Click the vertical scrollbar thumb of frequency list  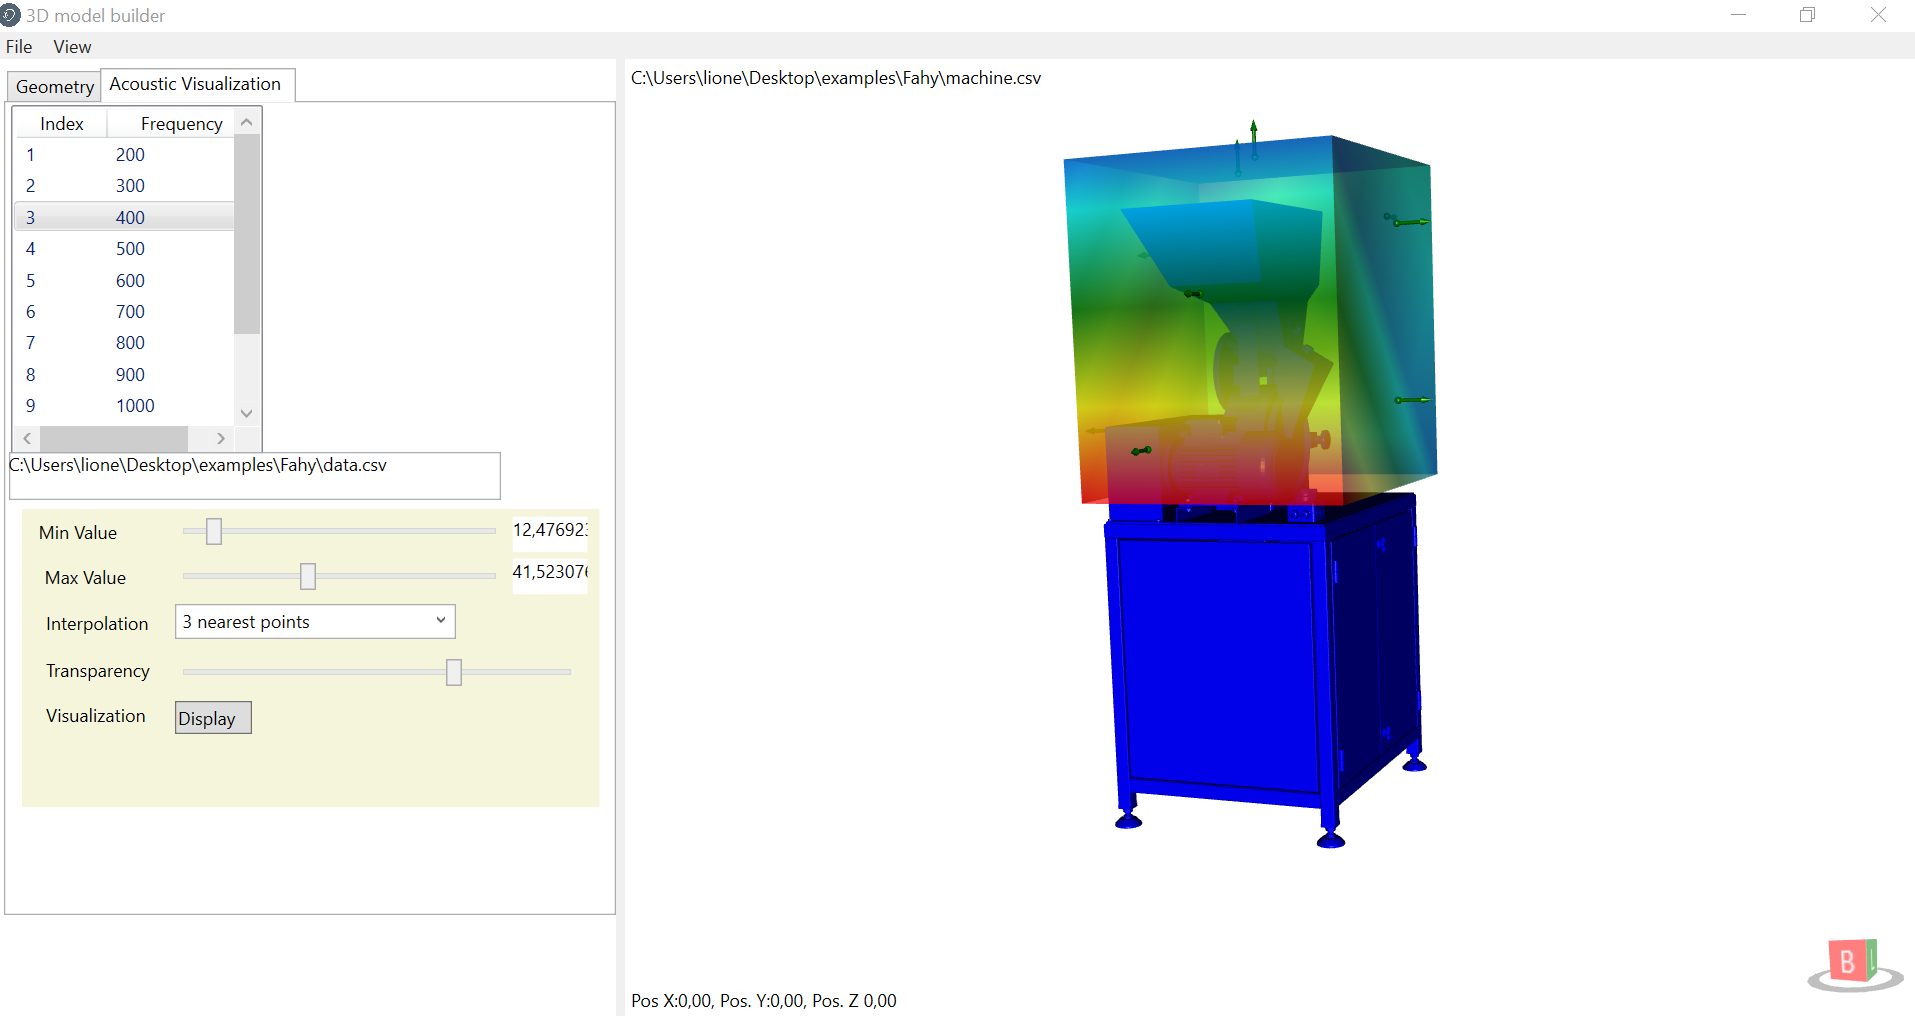(x=247, y=234)
